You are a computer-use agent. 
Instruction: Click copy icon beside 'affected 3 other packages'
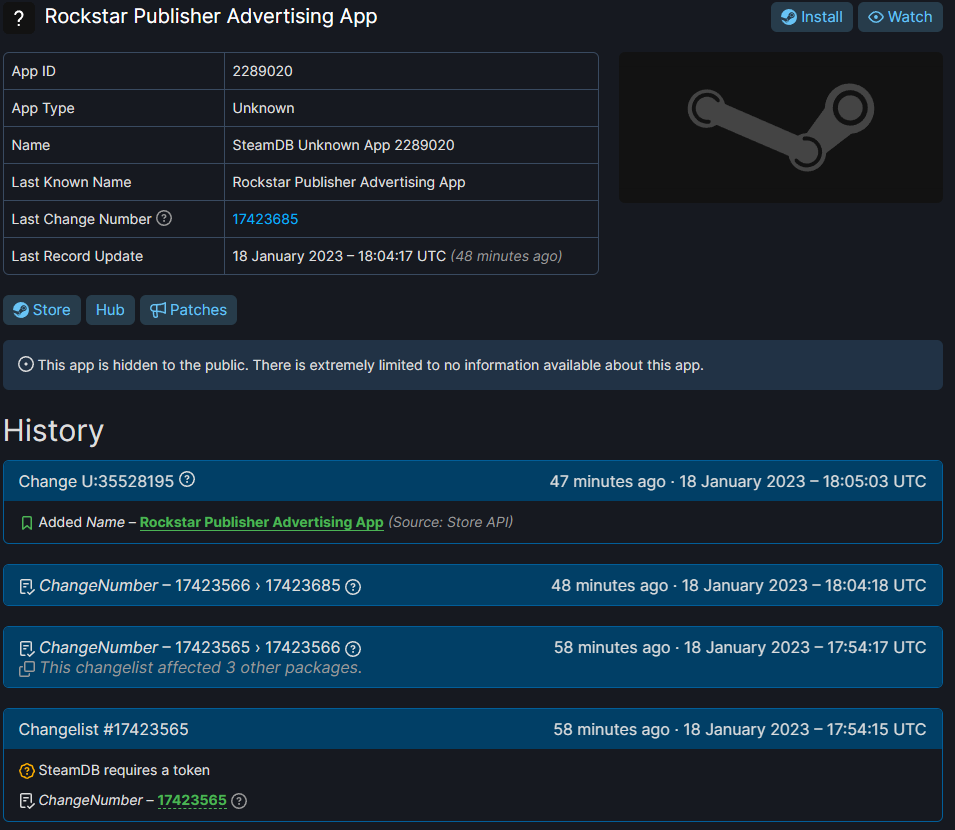point(27,668)
